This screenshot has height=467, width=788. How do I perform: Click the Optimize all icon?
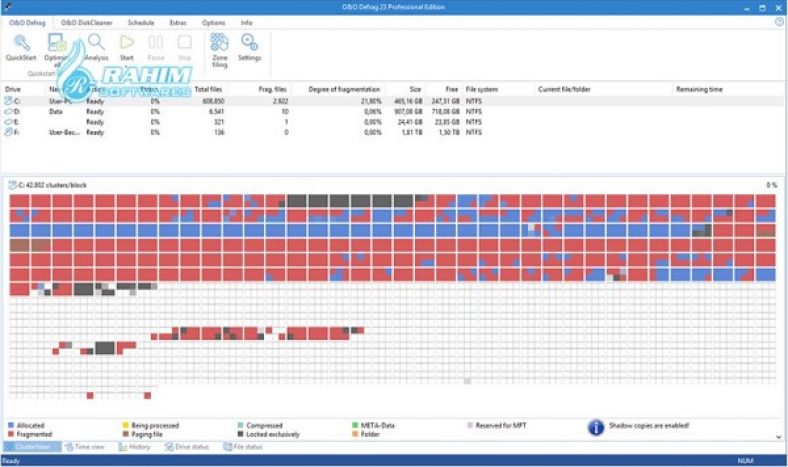[x=56, y=43]
